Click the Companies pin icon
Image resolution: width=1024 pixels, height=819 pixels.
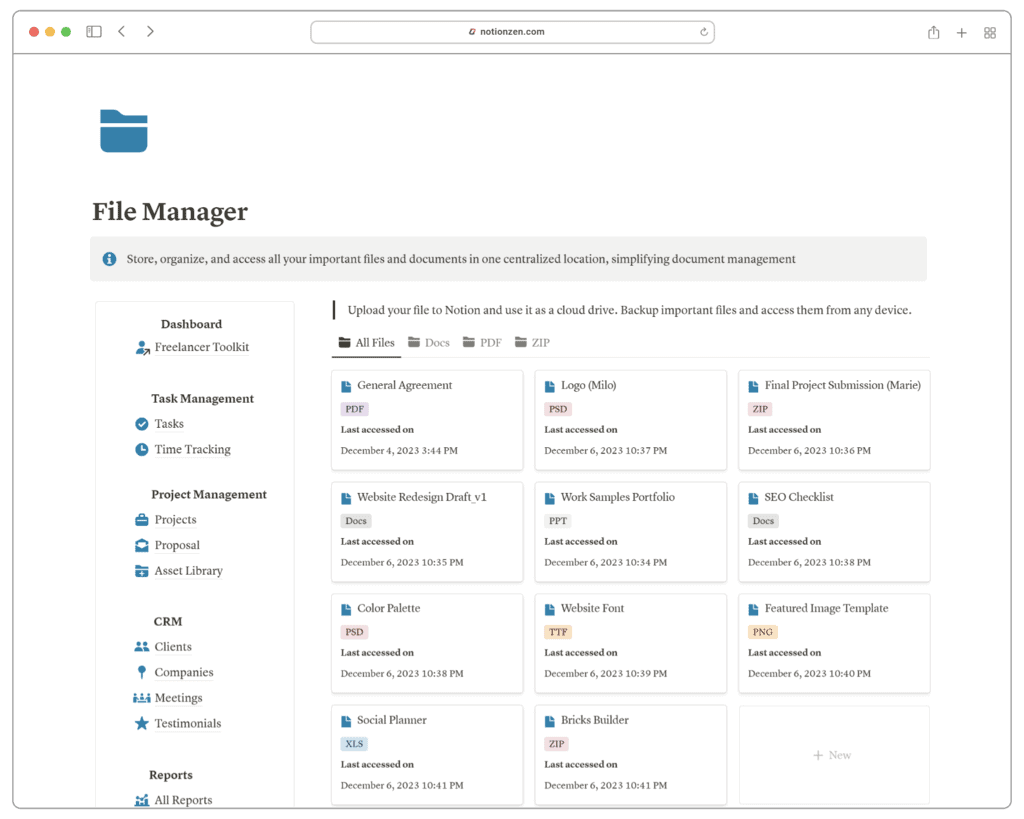tap(142, 673)
